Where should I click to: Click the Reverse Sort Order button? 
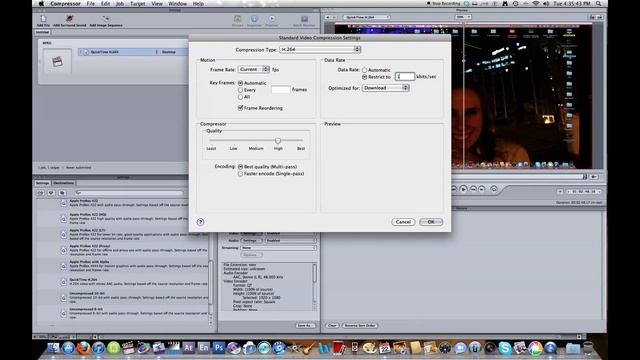[360, 325]
